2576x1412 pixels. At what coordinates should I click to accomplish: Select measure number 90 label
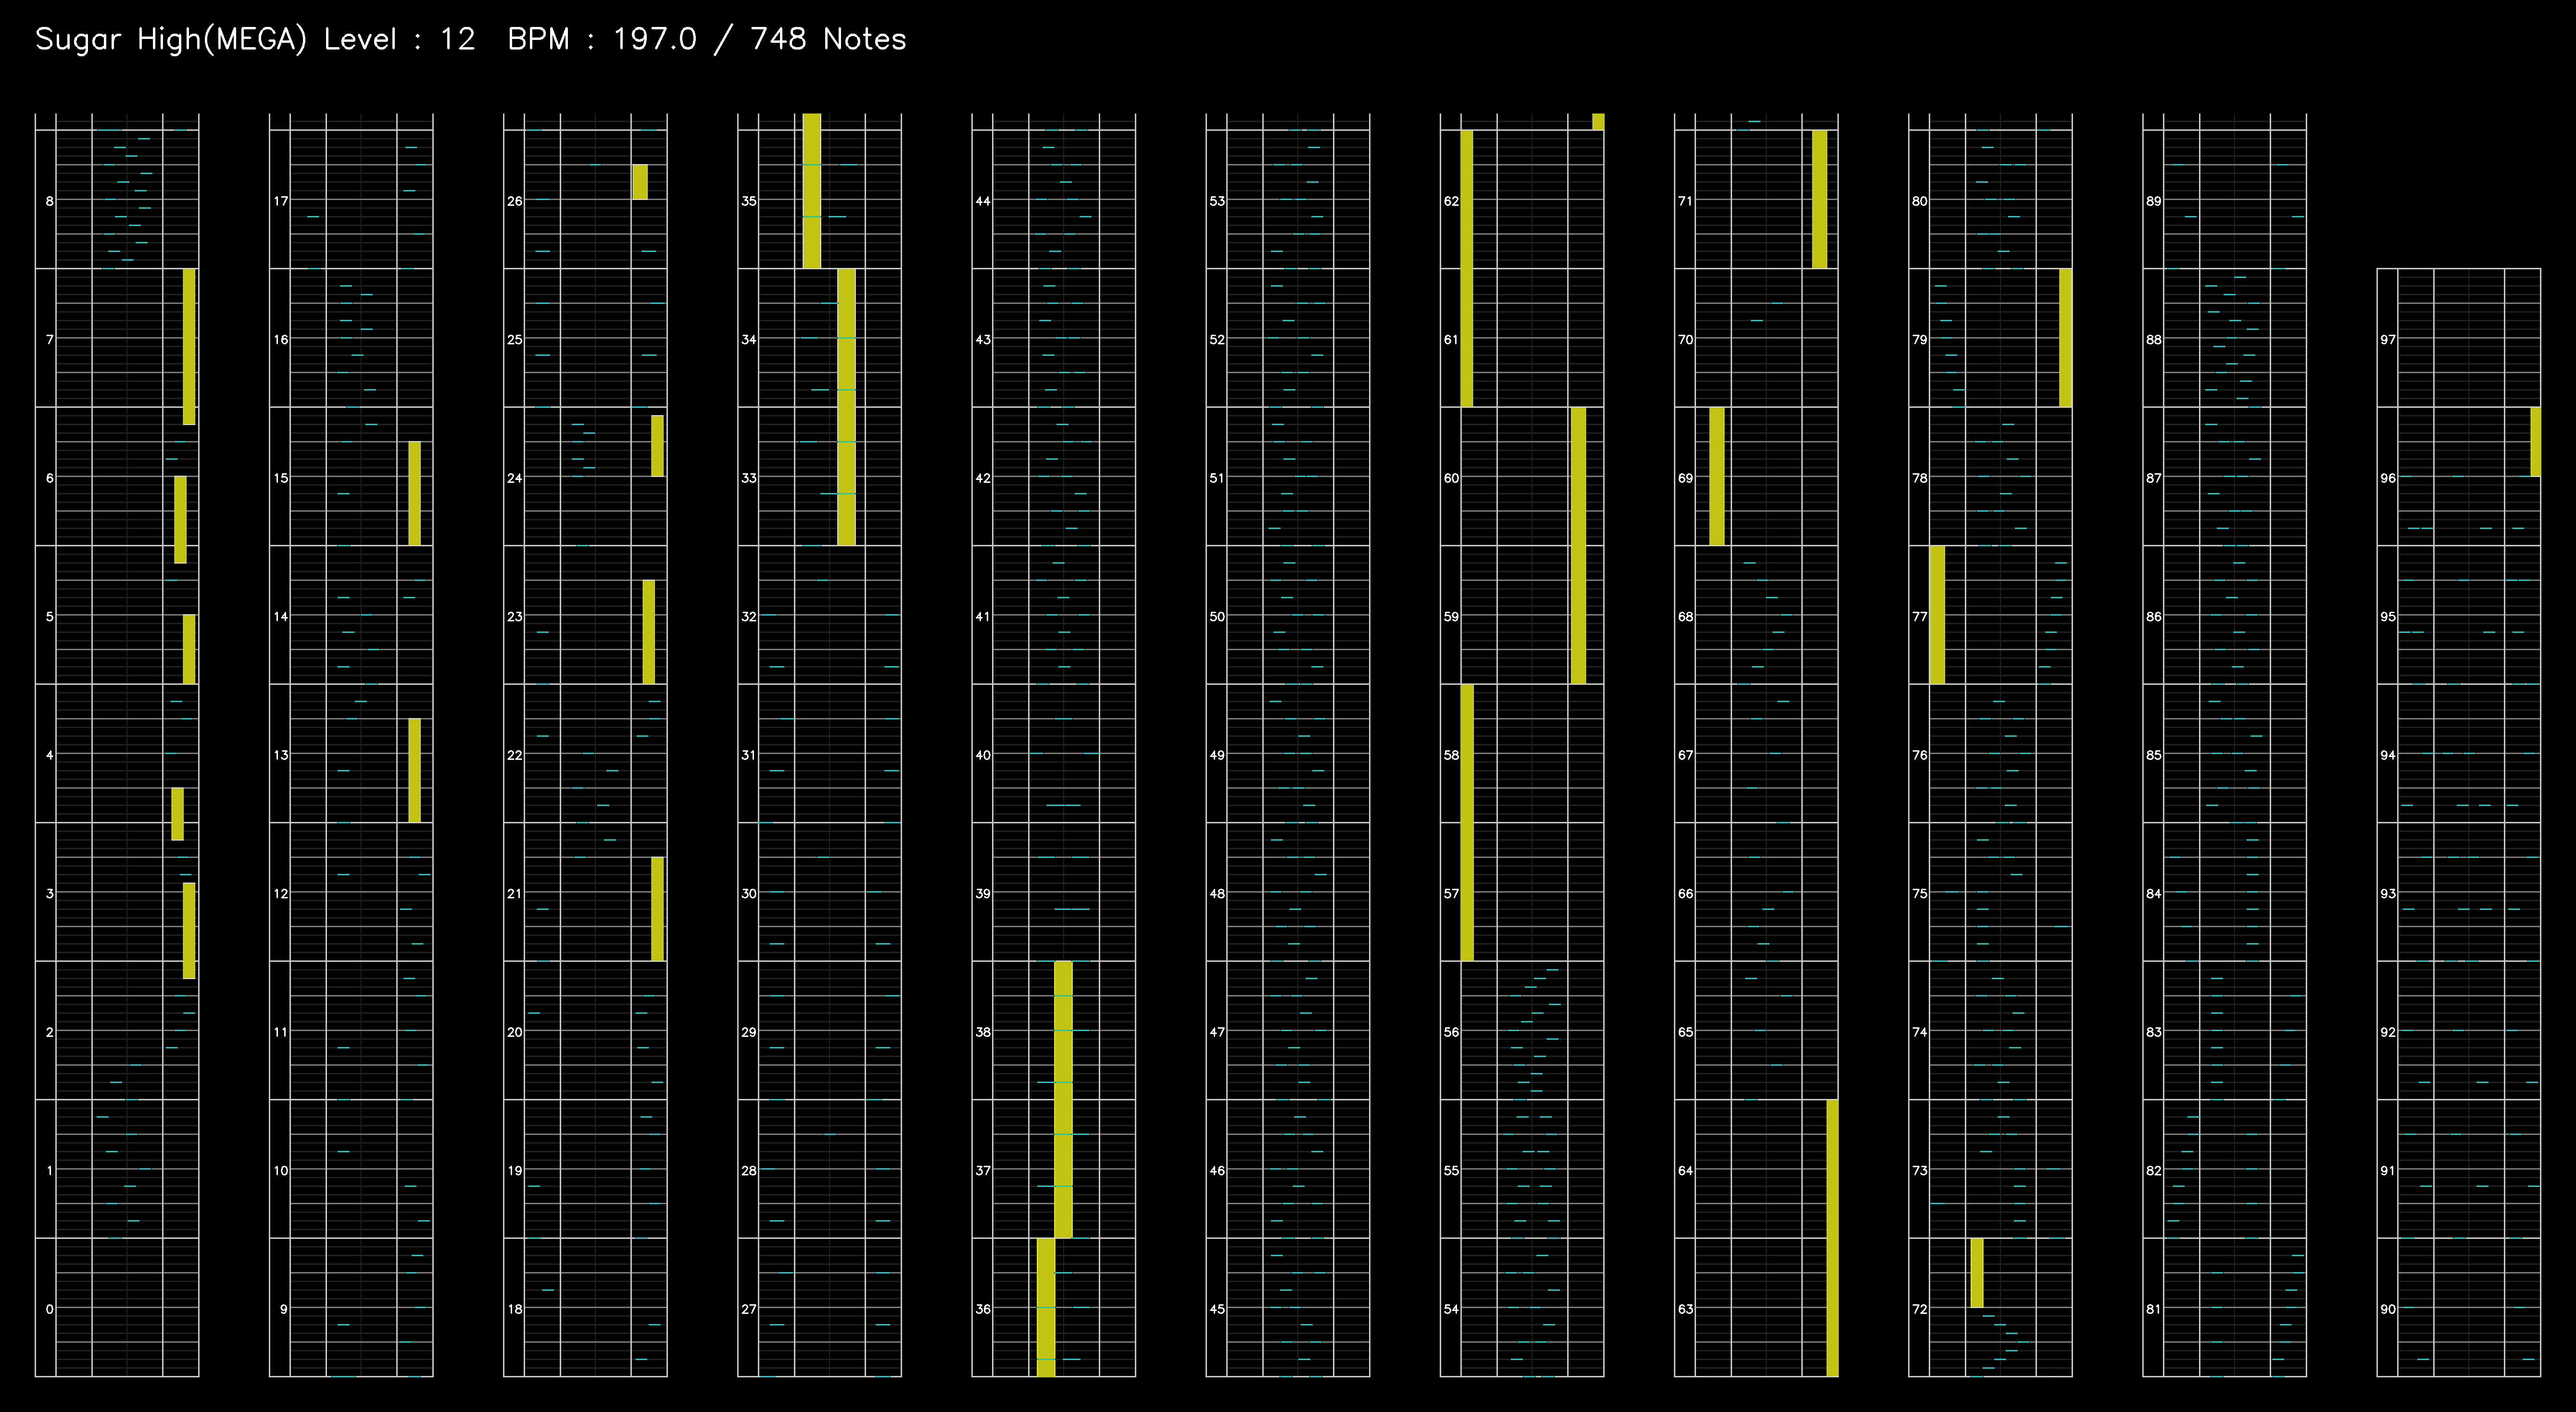coord(2388,1309)
